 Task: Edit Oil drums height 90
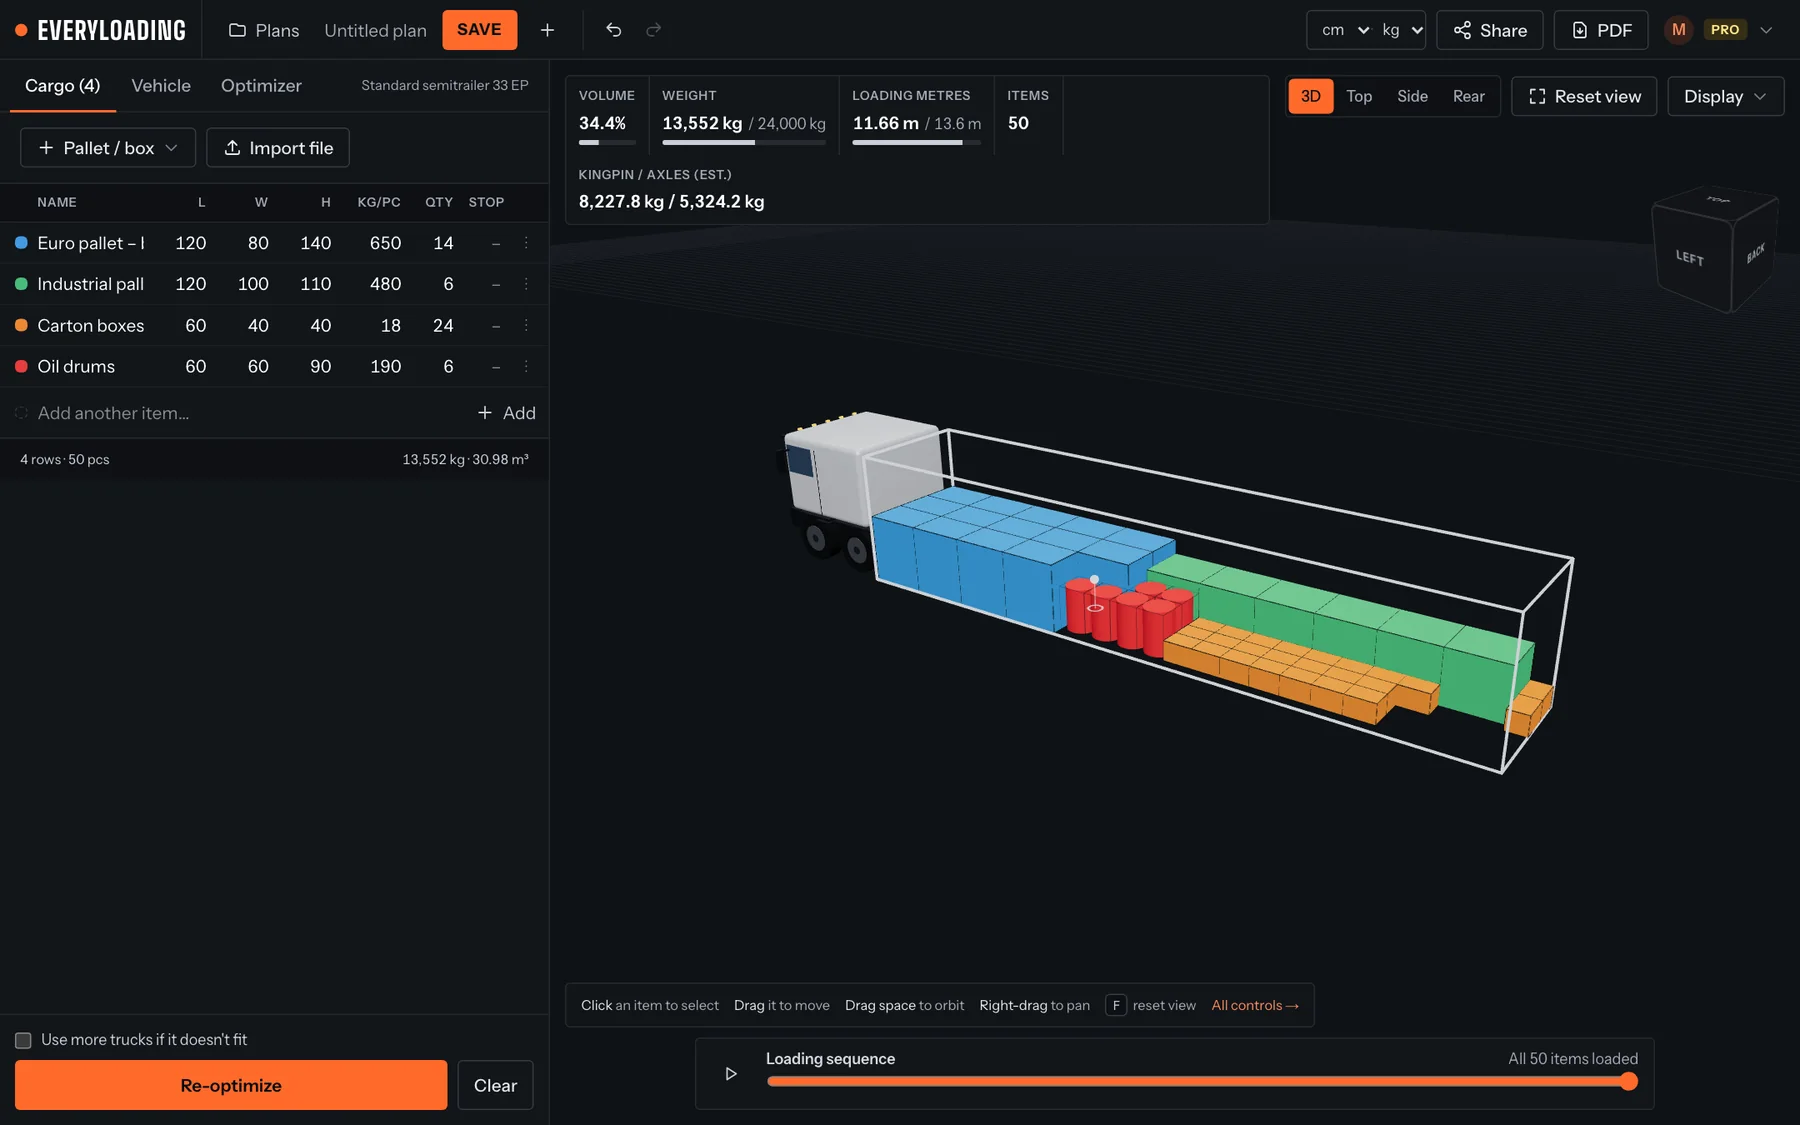320,366
